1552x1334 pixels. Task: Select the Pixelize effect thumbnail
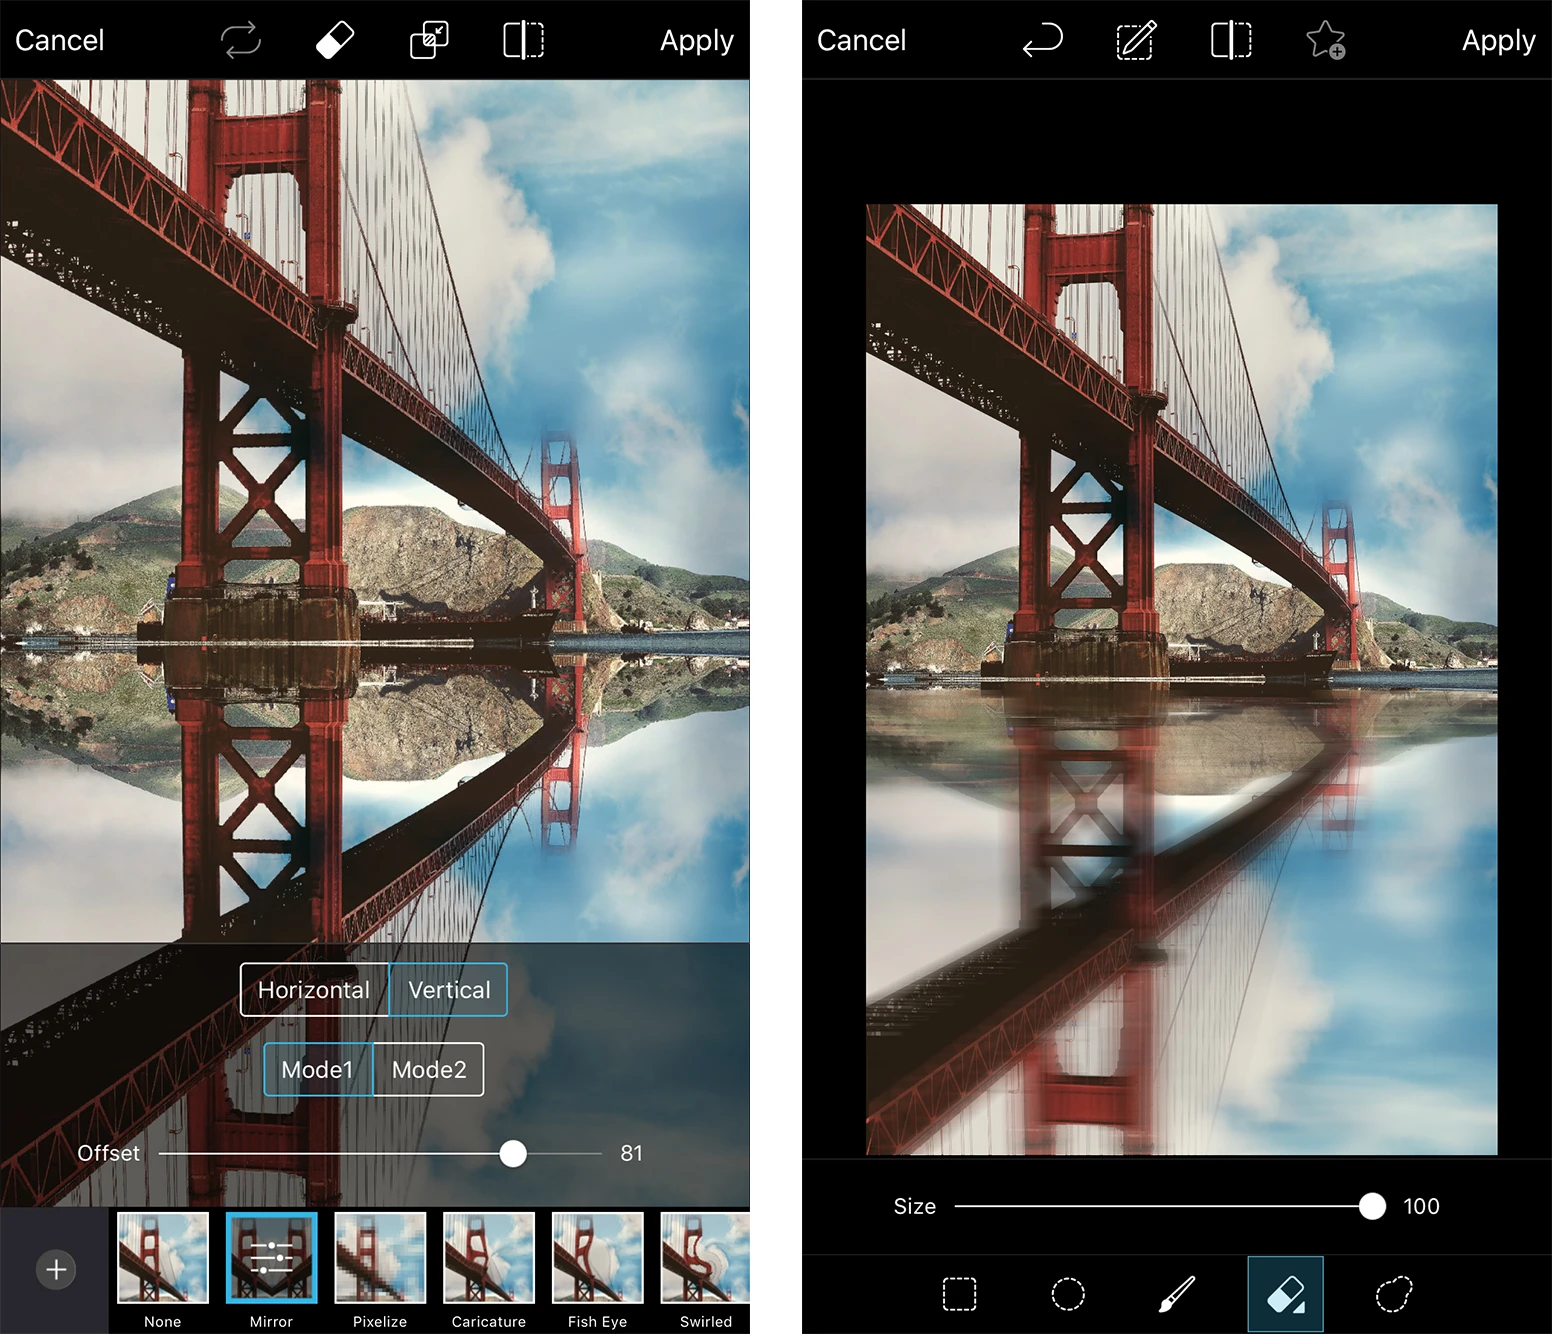[379, 1256]
